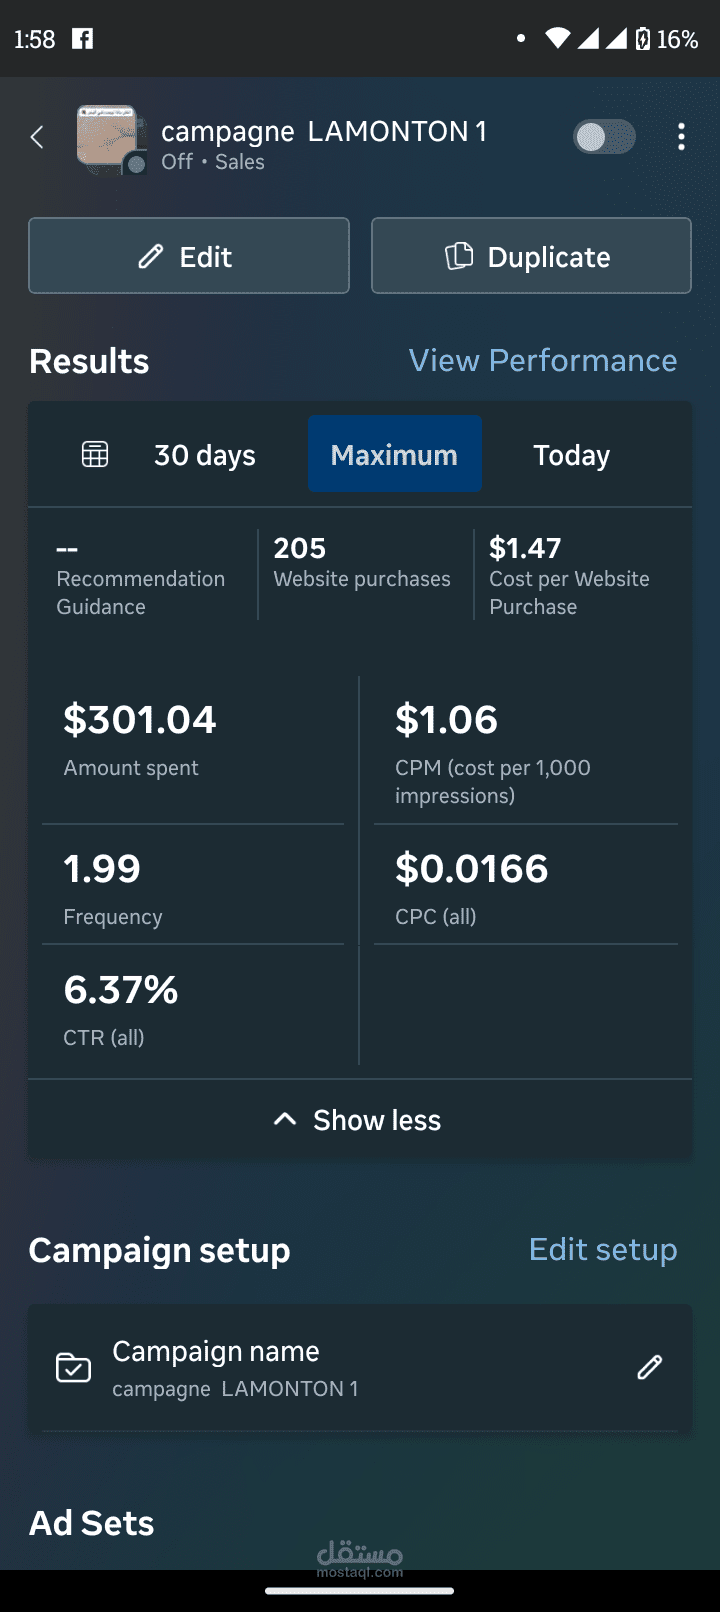This screenshot has width=720, height=1612.
Task: Tap the campaign thumbnail image
Action: point(109,138)
